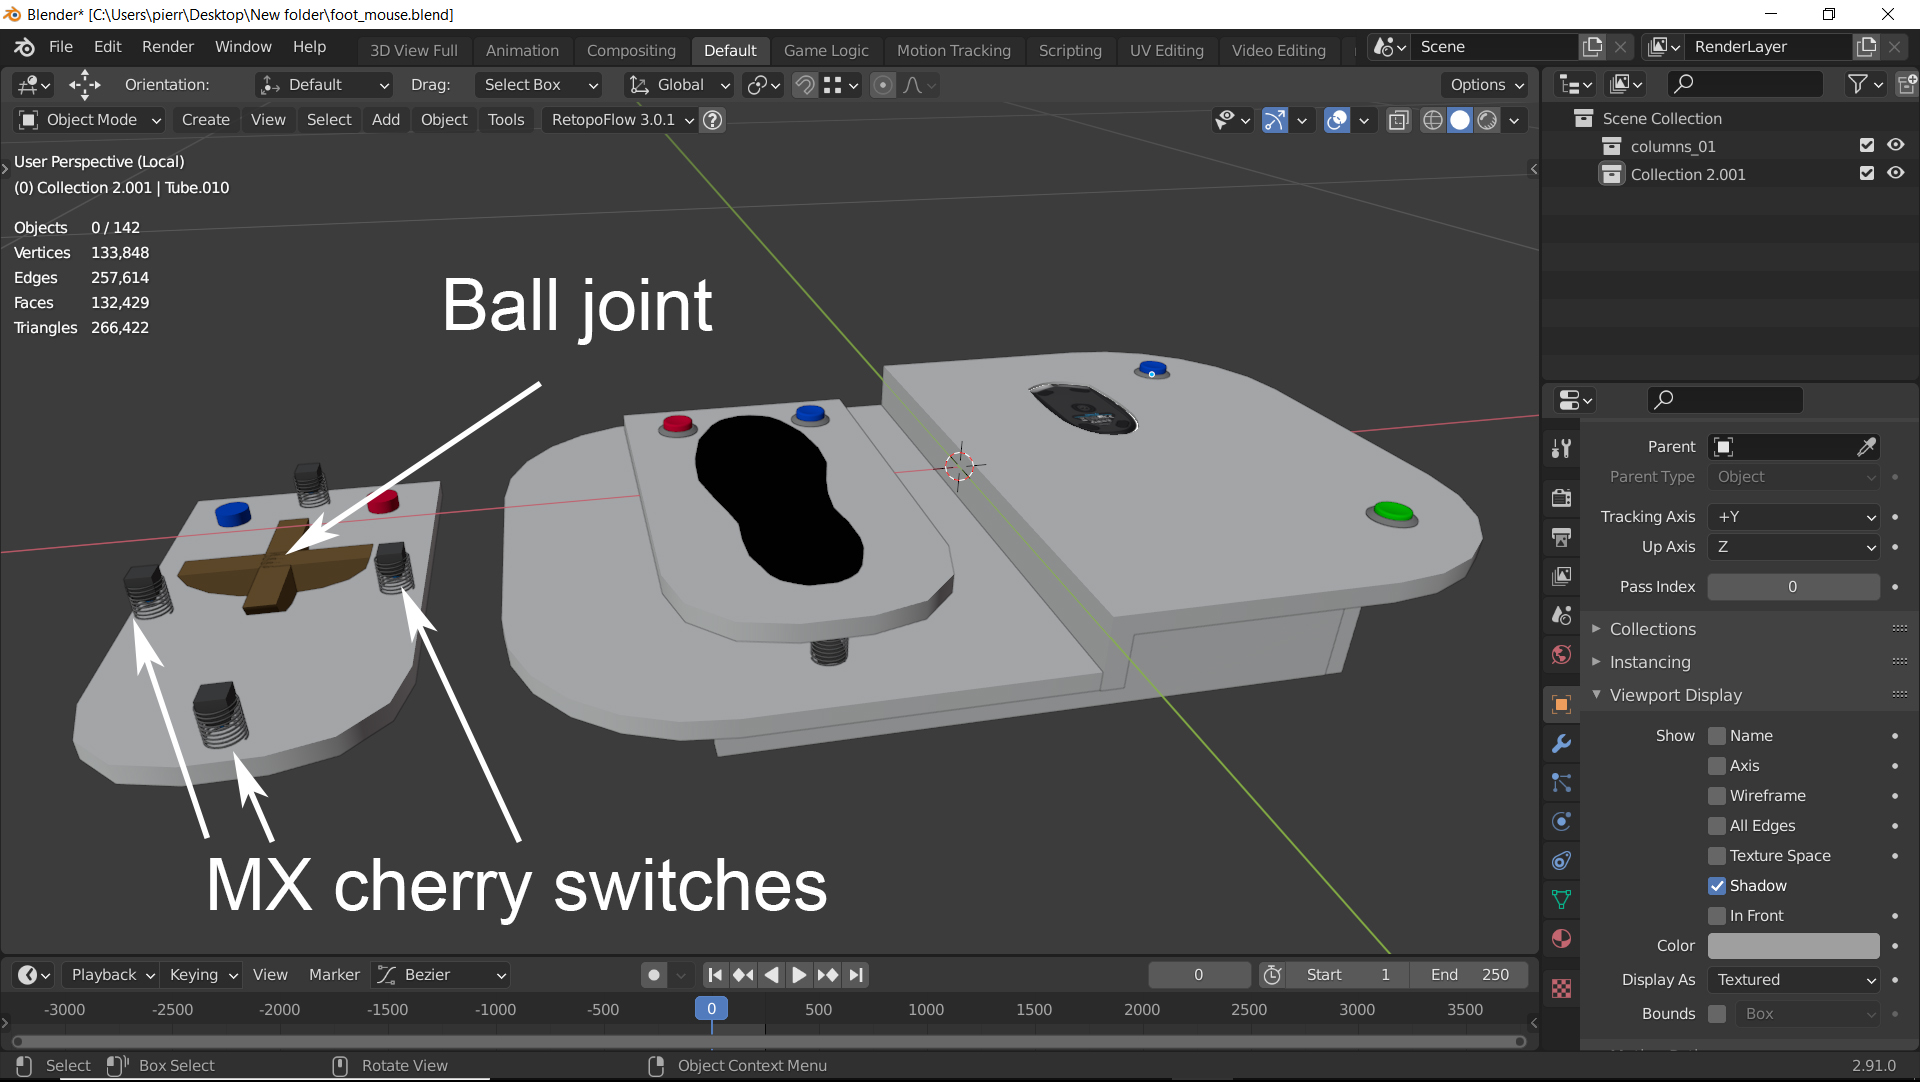This screenshot has height=1082, width=1920.
Task: Open the Output properties tab
Action: 1561,537
